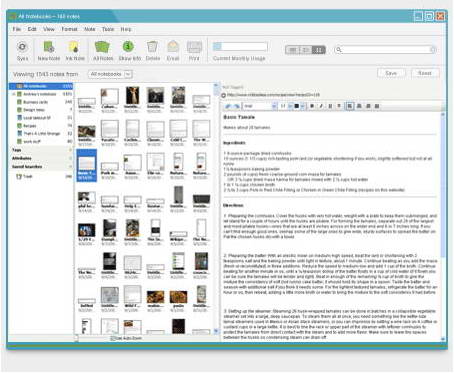
Task: Center text in note editor
Action: coord(359,106)
